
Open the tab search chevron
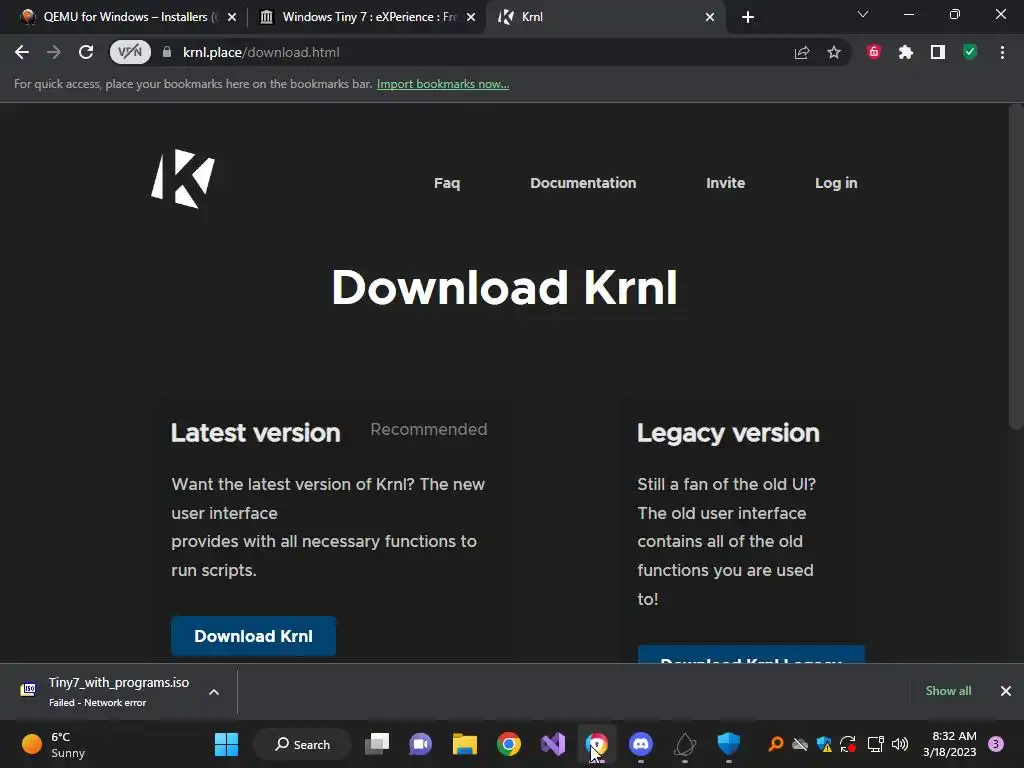pos(863,14)
